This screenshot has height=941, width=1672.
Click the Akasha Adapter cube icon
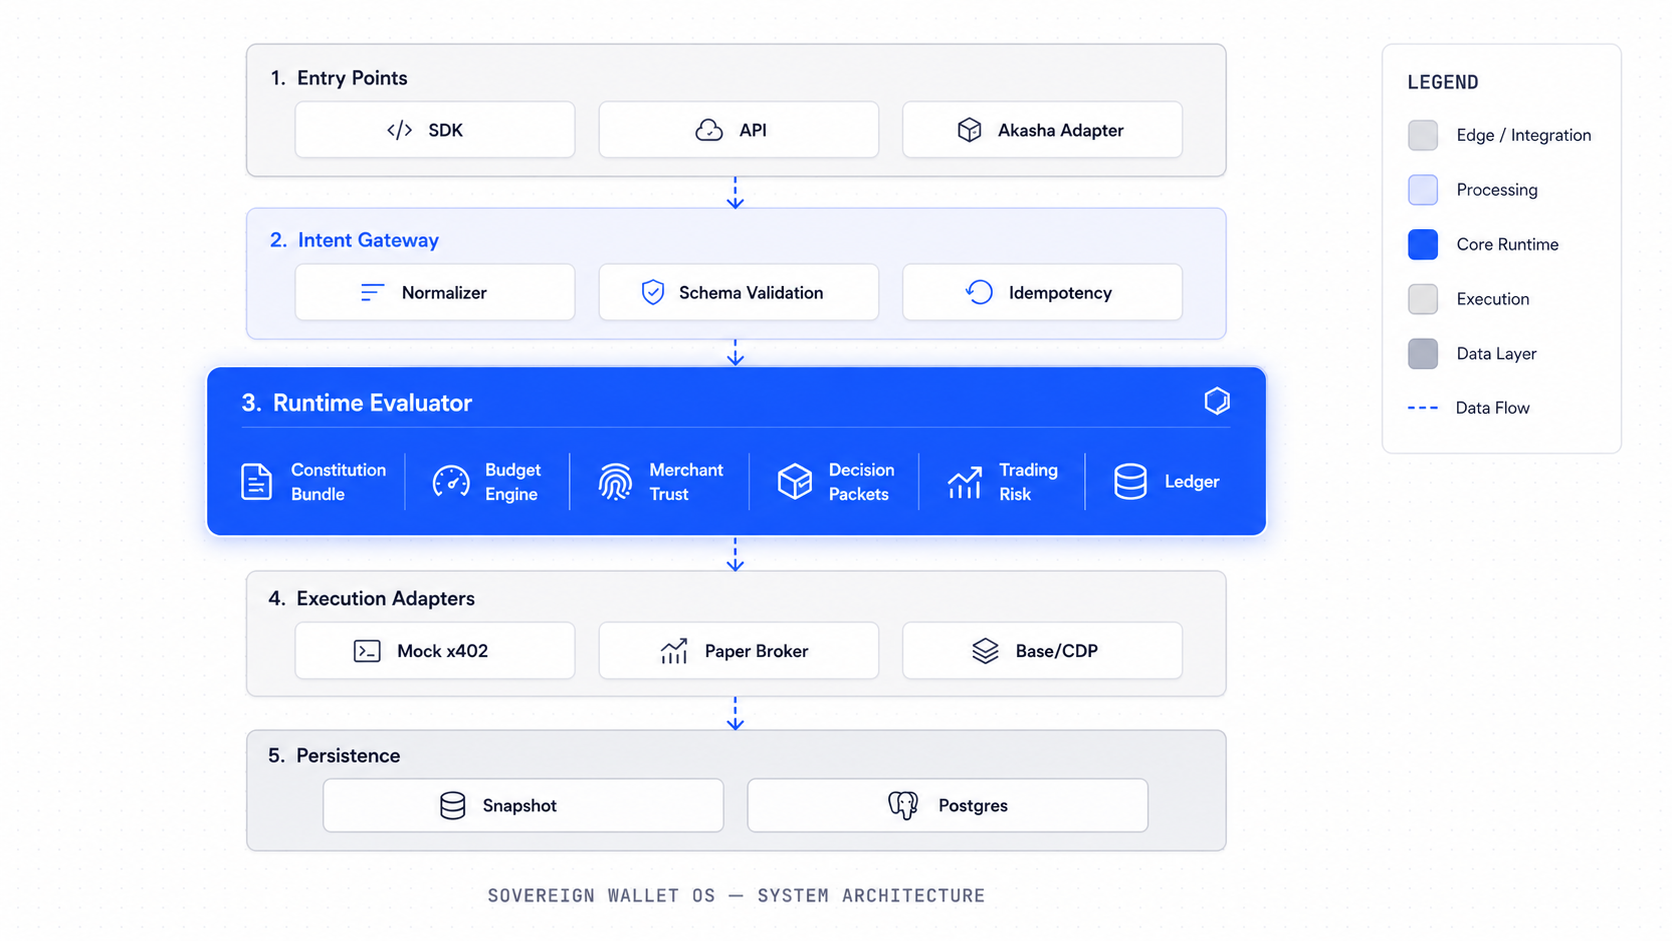969,129
